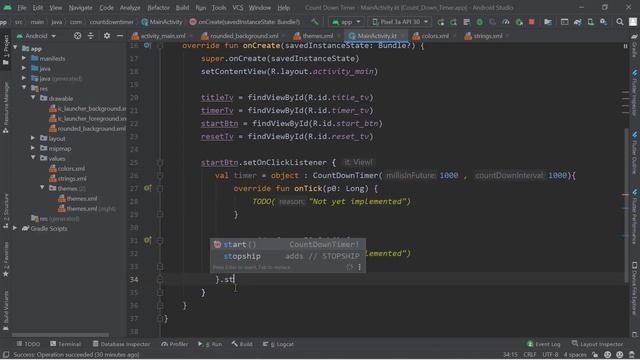Open the VCS menu

coord(238,8)
